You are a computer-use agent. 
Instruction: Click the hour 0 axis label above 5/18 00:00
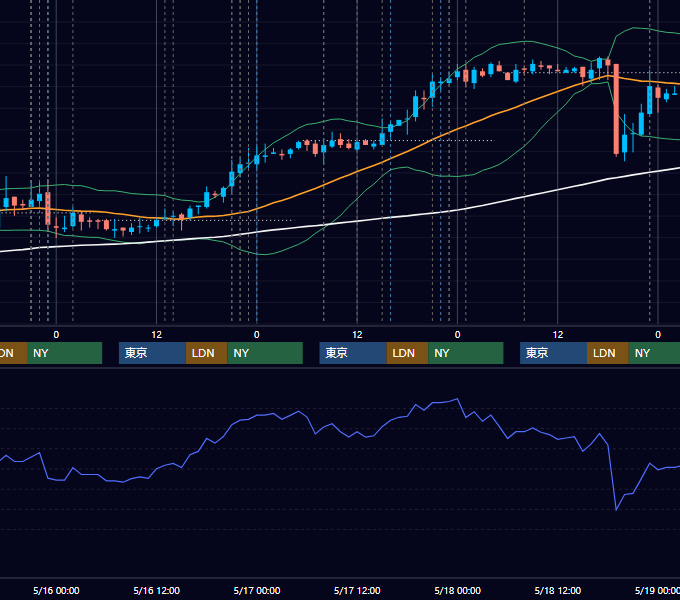(x=458, y=335)
